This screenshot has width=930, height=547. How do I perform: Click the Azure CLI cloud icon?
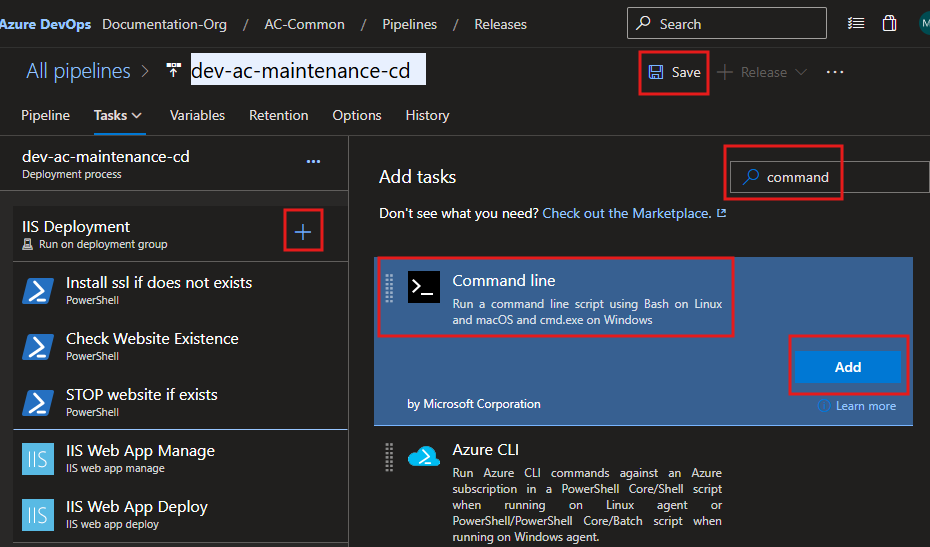423,456
